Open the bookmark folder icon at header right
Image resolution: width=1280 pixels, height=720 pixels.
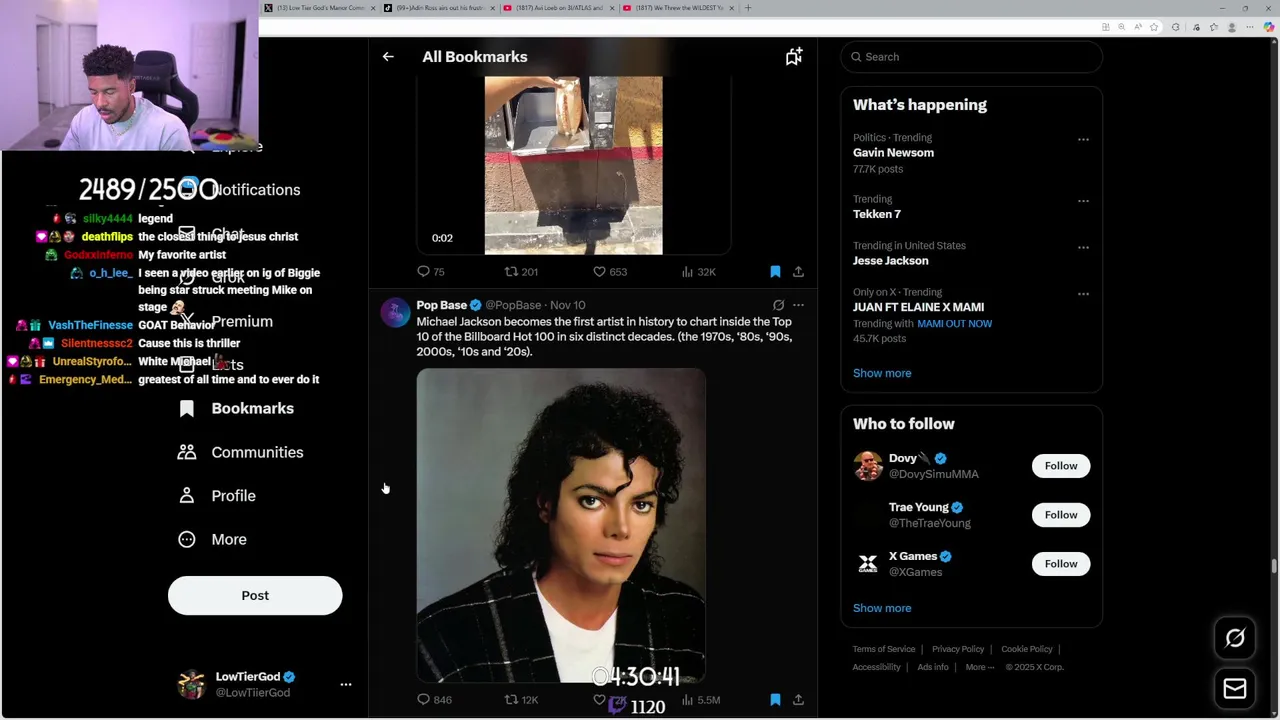793,57
